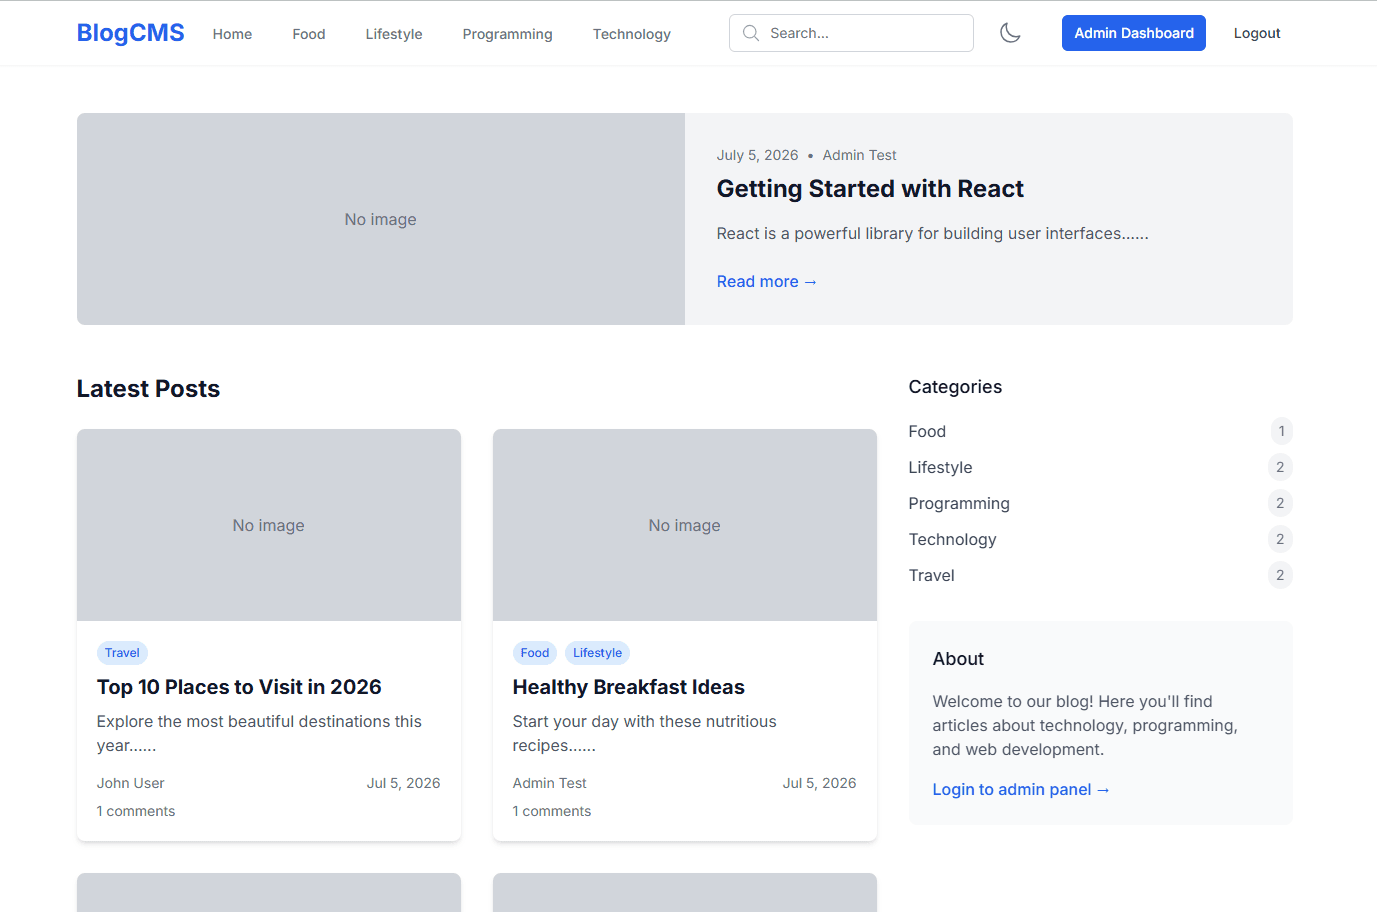The height and width of the screenshot is (912, 1377).
Task: Open the Getting Started with React title
Action: (870, 189)
